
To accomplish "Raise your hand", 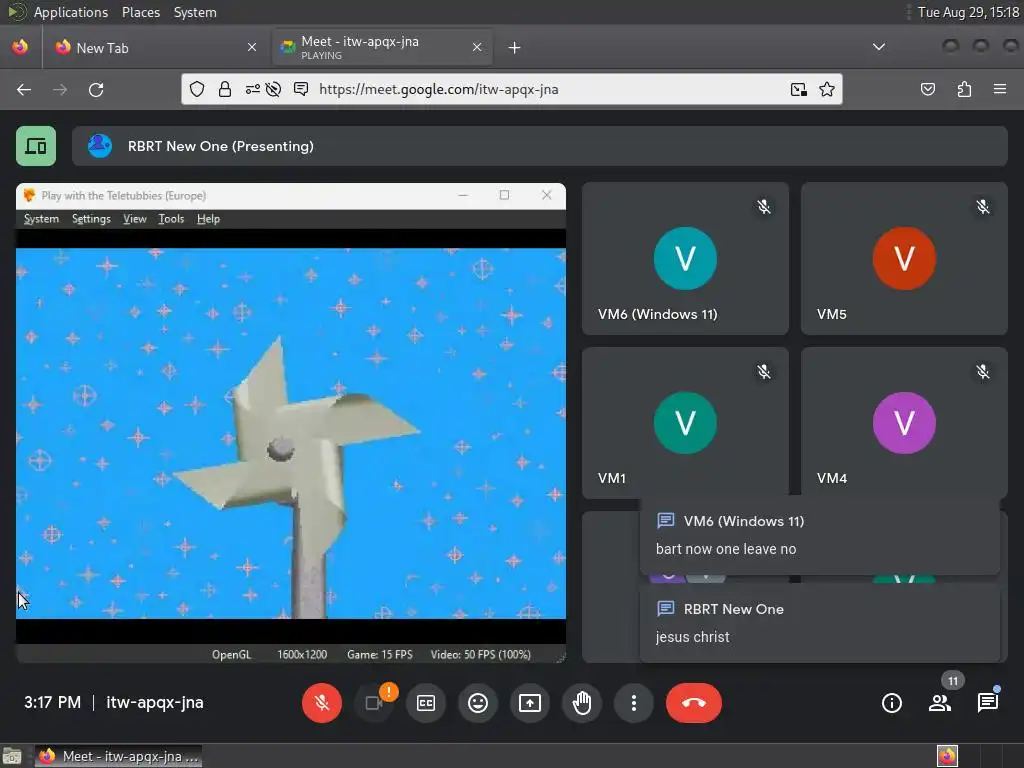I will [x=582, y=703].
